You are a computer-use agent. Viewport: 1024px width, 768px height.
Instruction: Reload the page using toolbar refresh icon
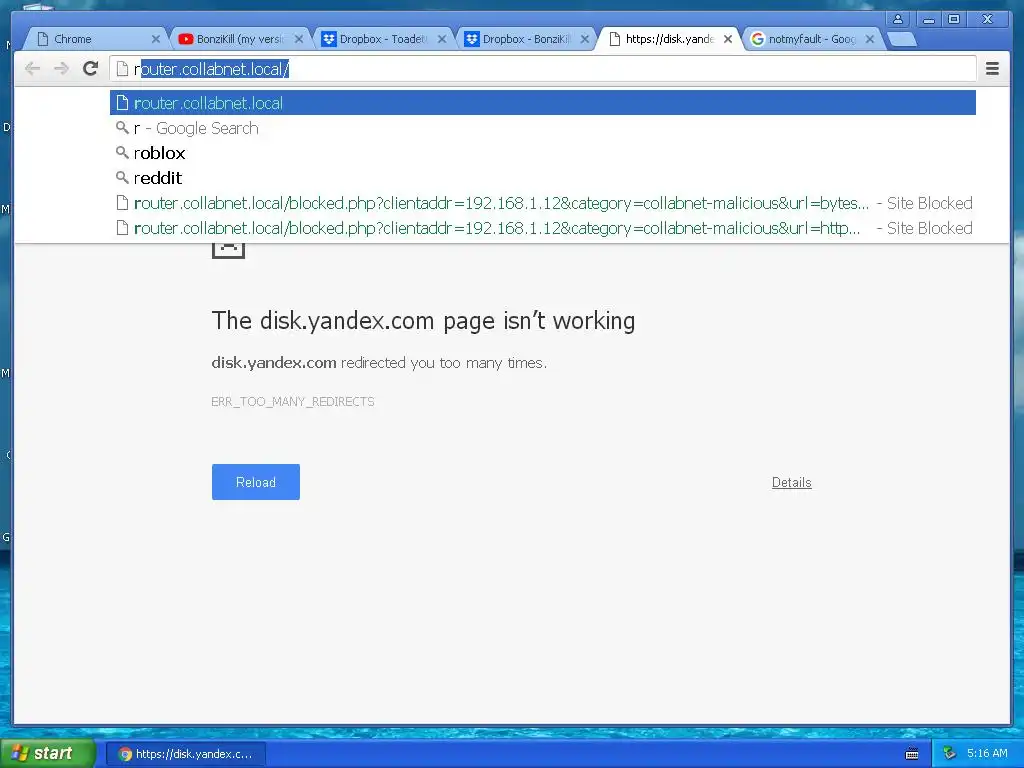pos(91,68)
